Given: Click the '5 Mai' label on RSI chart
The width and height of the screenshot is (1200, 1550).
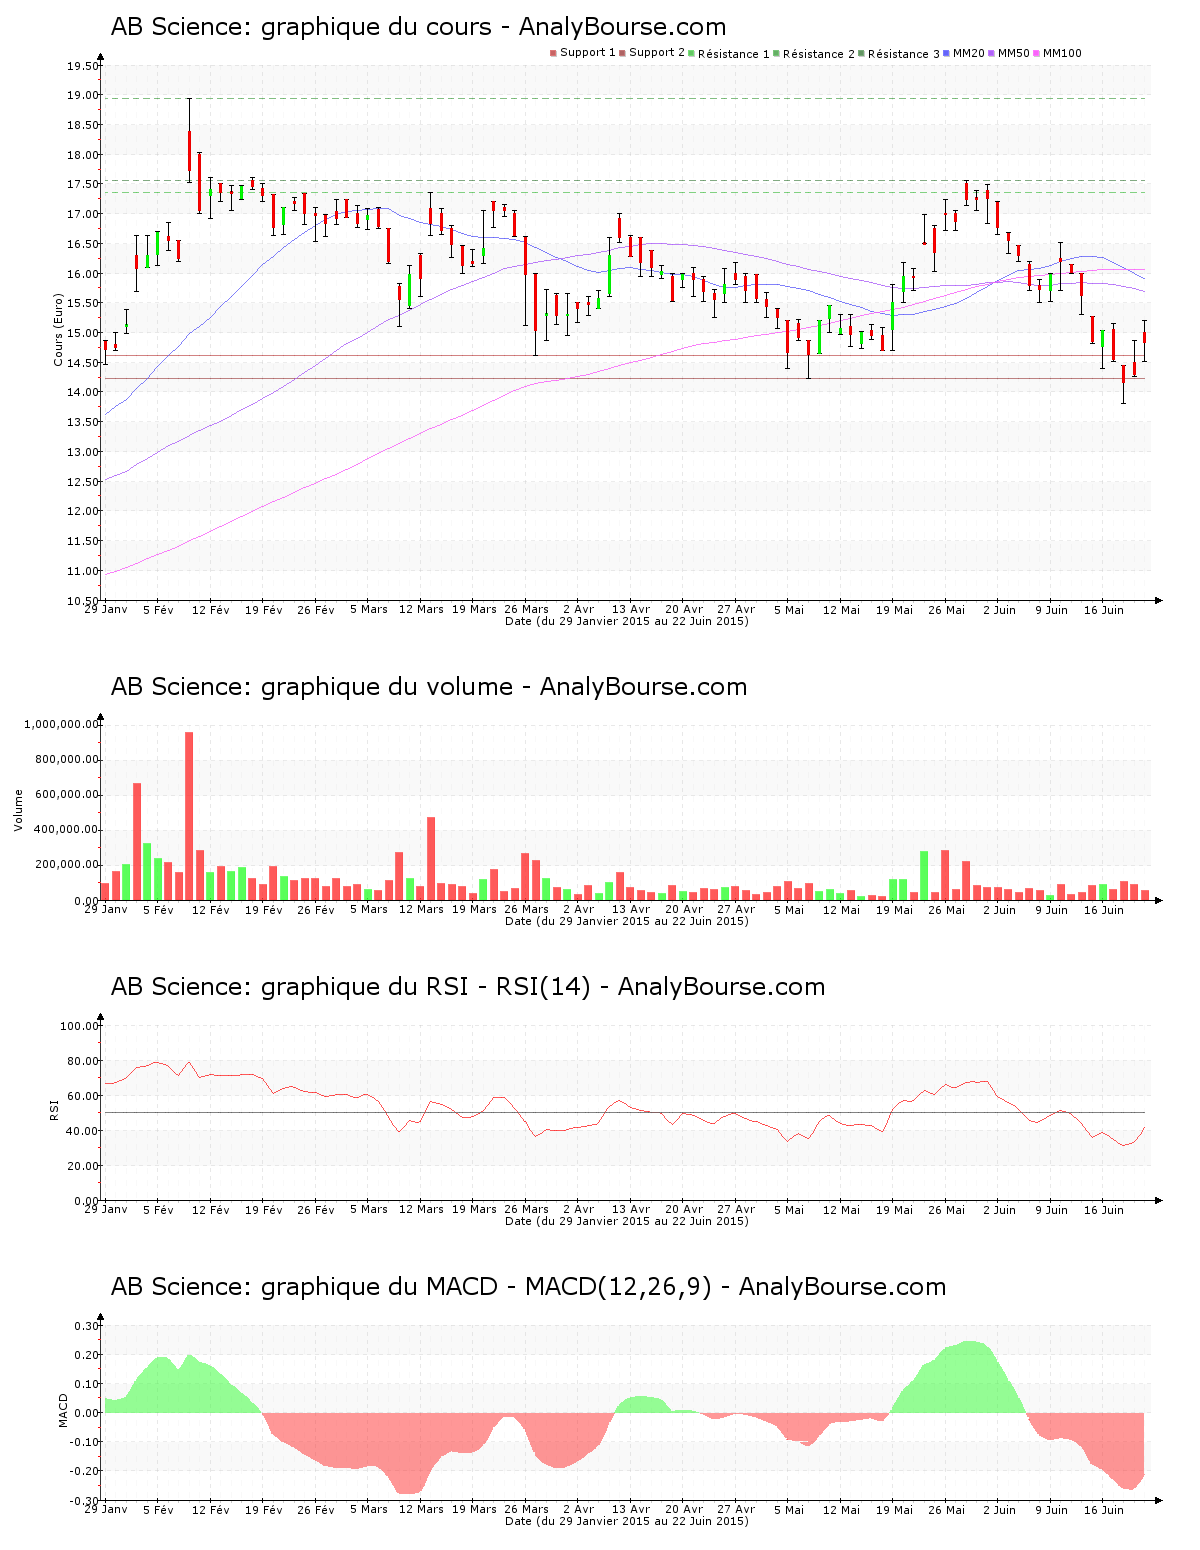Looking at the screenshot, I should click(788, 1210).
